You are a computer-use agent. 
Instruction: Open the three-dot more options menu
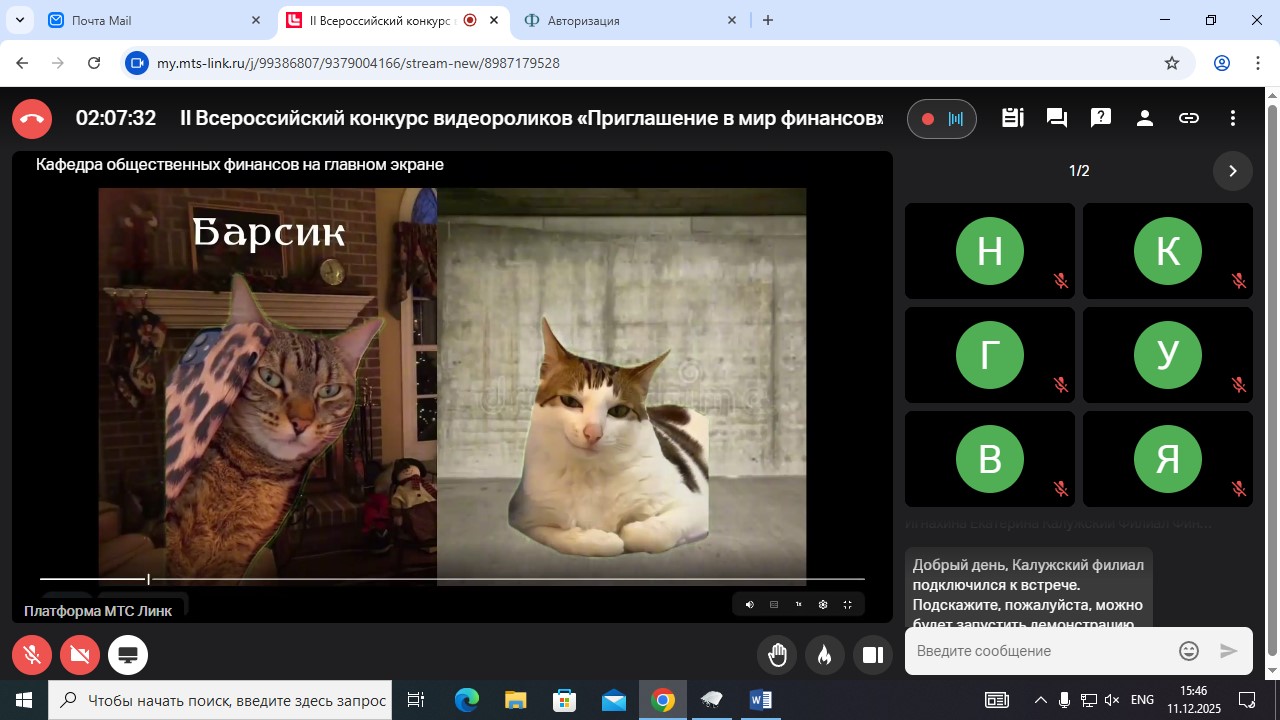coord(1233,118)
